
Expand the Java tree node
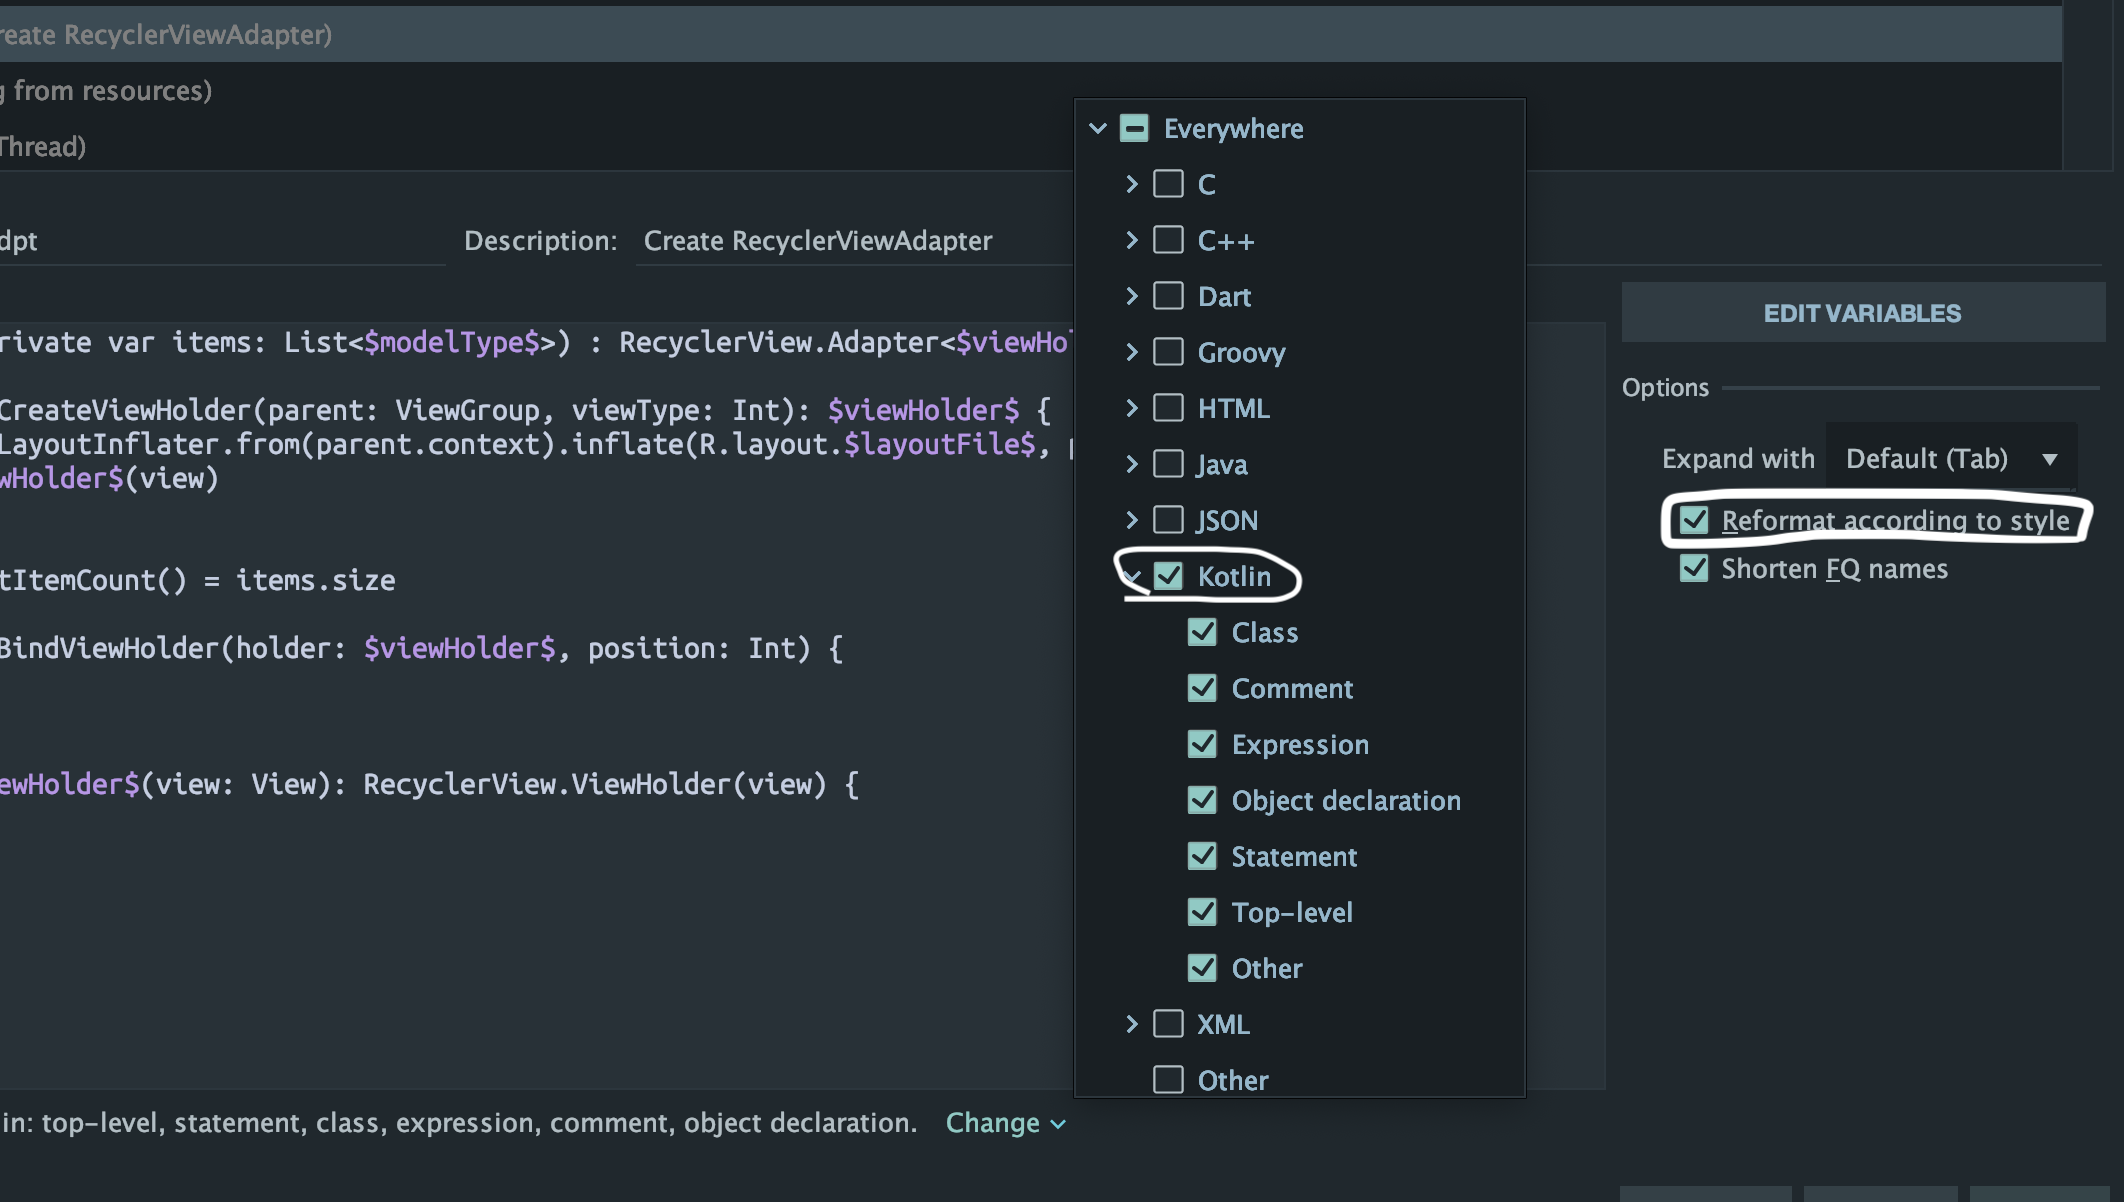tap(1131, 464)
